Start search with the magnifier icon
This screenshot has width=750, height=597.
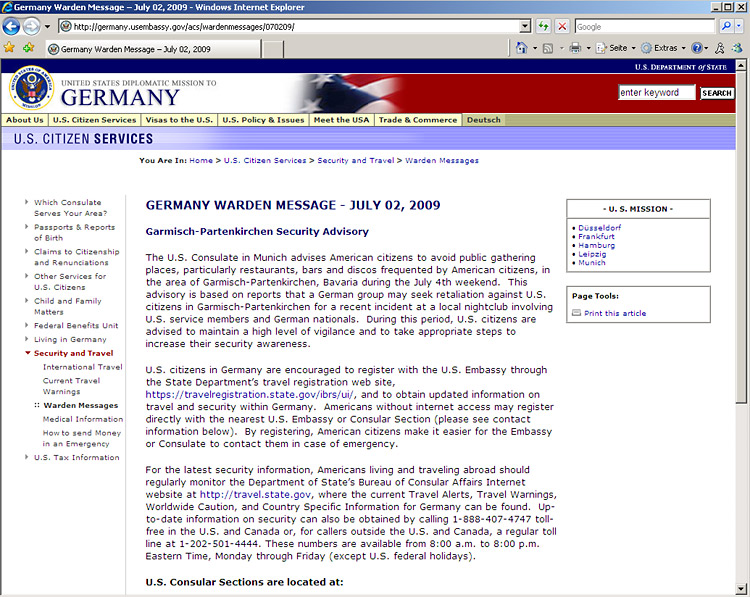[727, 26]
